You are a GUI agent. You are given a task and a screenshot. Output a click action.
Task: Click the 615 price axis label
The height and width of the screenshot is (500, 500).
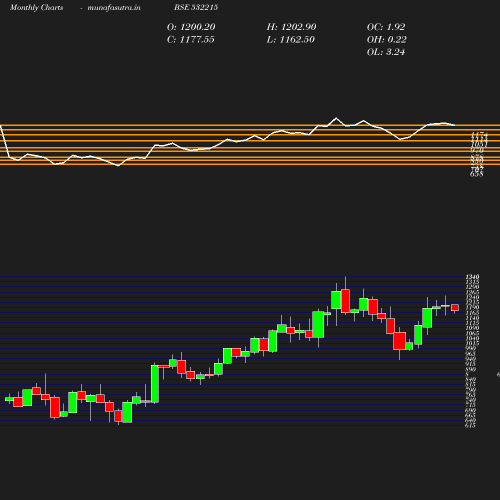(470, 426)
